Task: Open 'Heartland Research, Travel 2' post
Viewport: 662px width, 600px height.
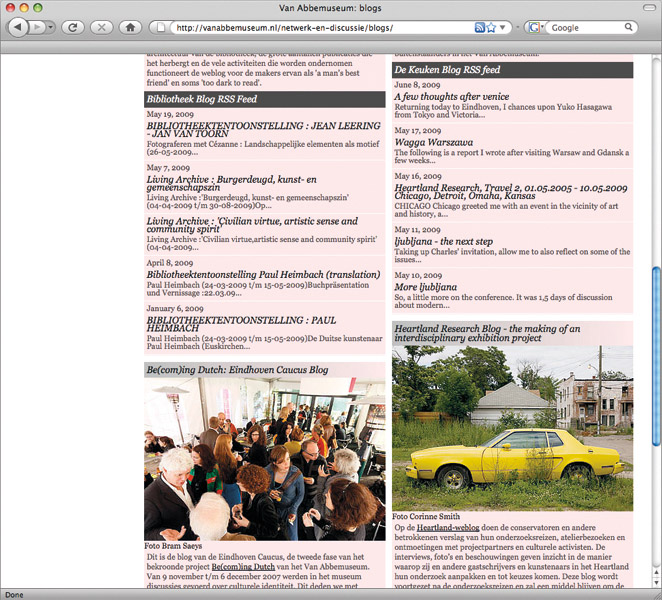Action: click(x=511, y=192)
